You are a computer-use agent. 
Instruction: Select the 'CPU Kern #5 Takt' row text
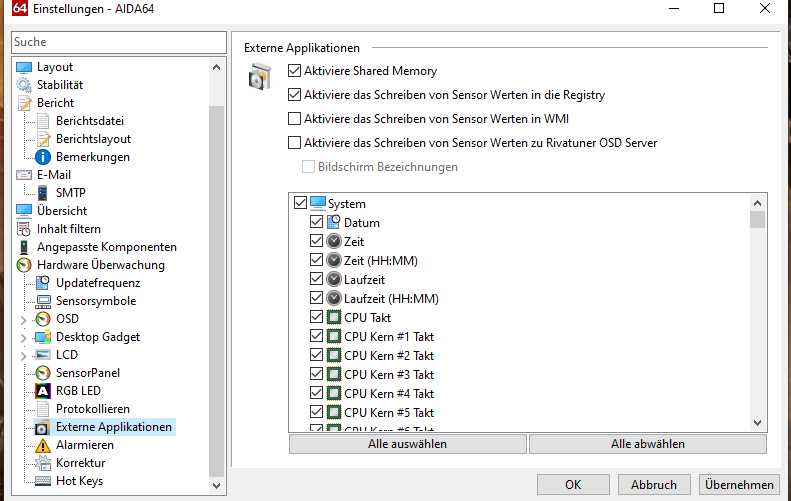[389, 413]
